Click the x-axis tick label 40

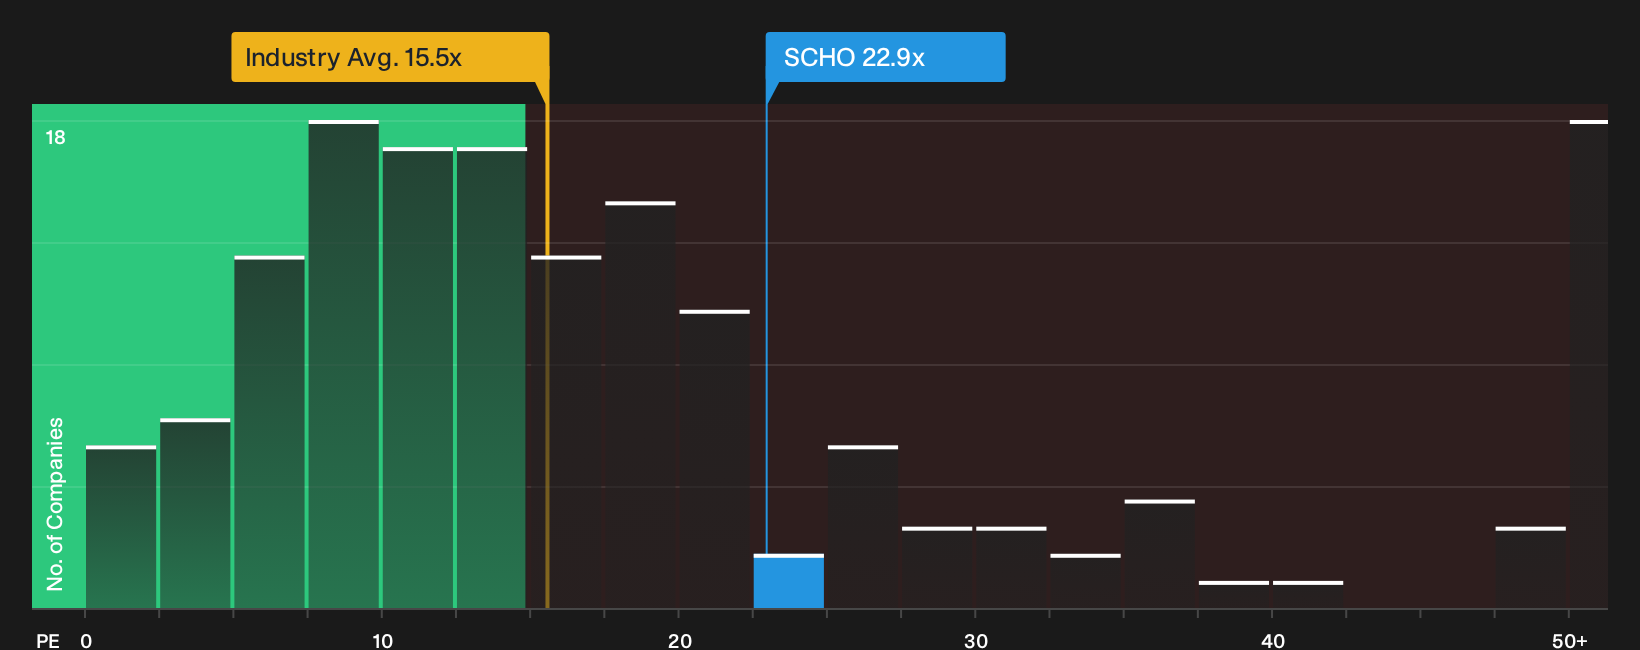(x=1273, y=641)
